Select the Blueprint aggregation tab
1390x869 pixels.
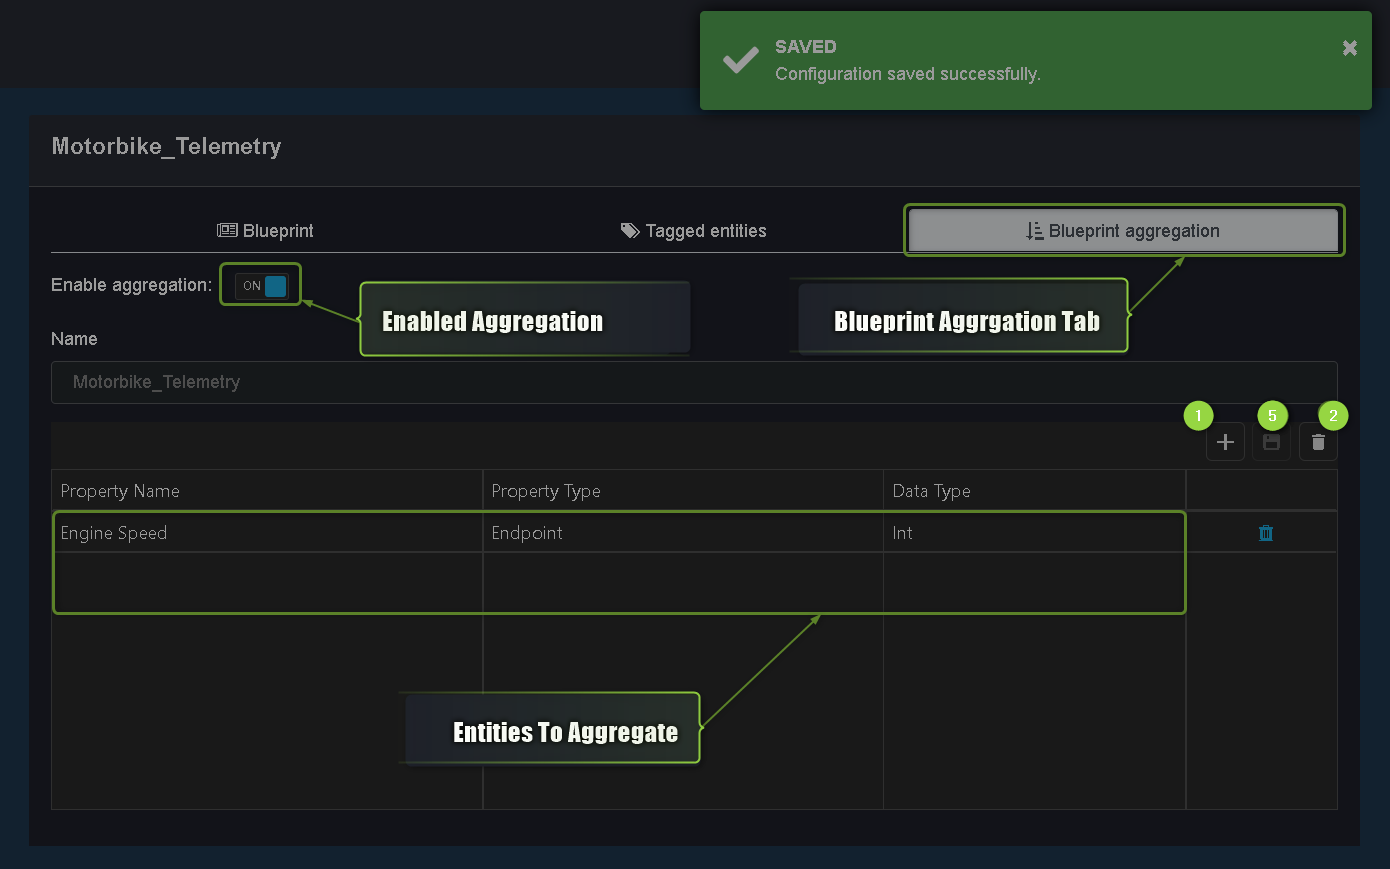click(x=1123, y=230)
